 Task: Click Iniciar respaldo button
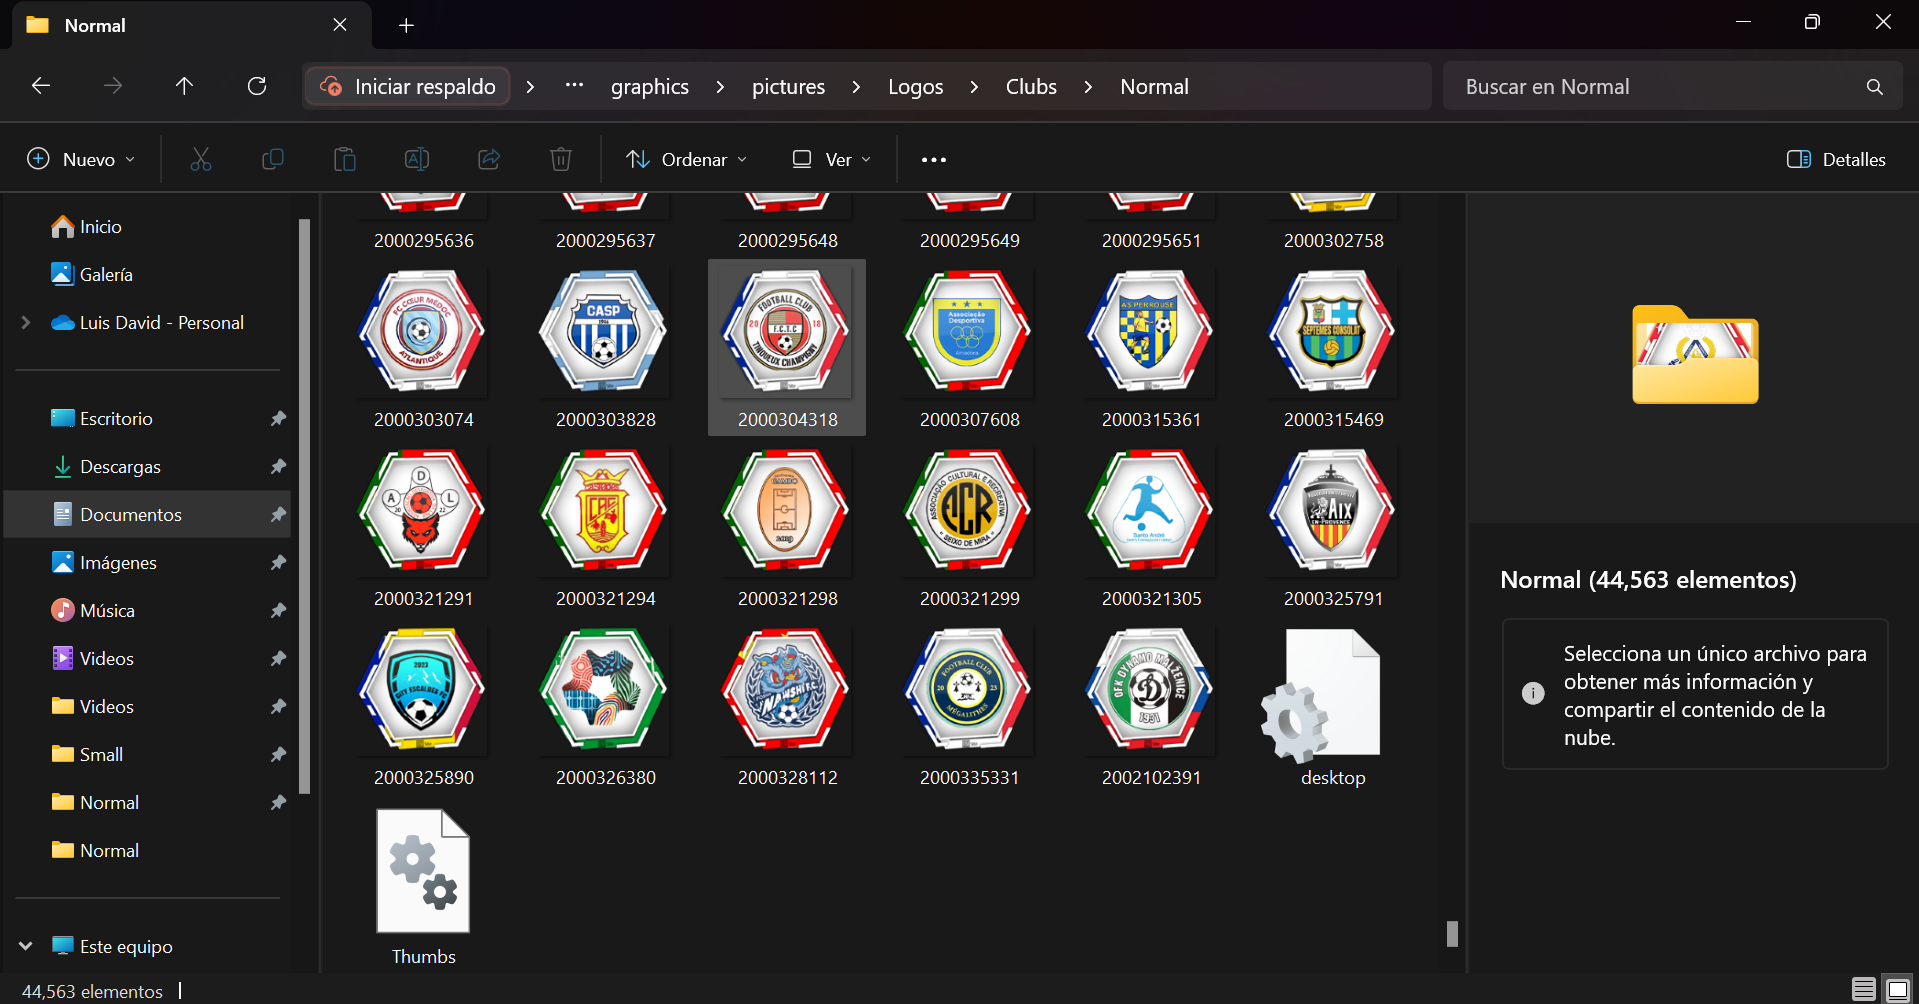point(408,87)
